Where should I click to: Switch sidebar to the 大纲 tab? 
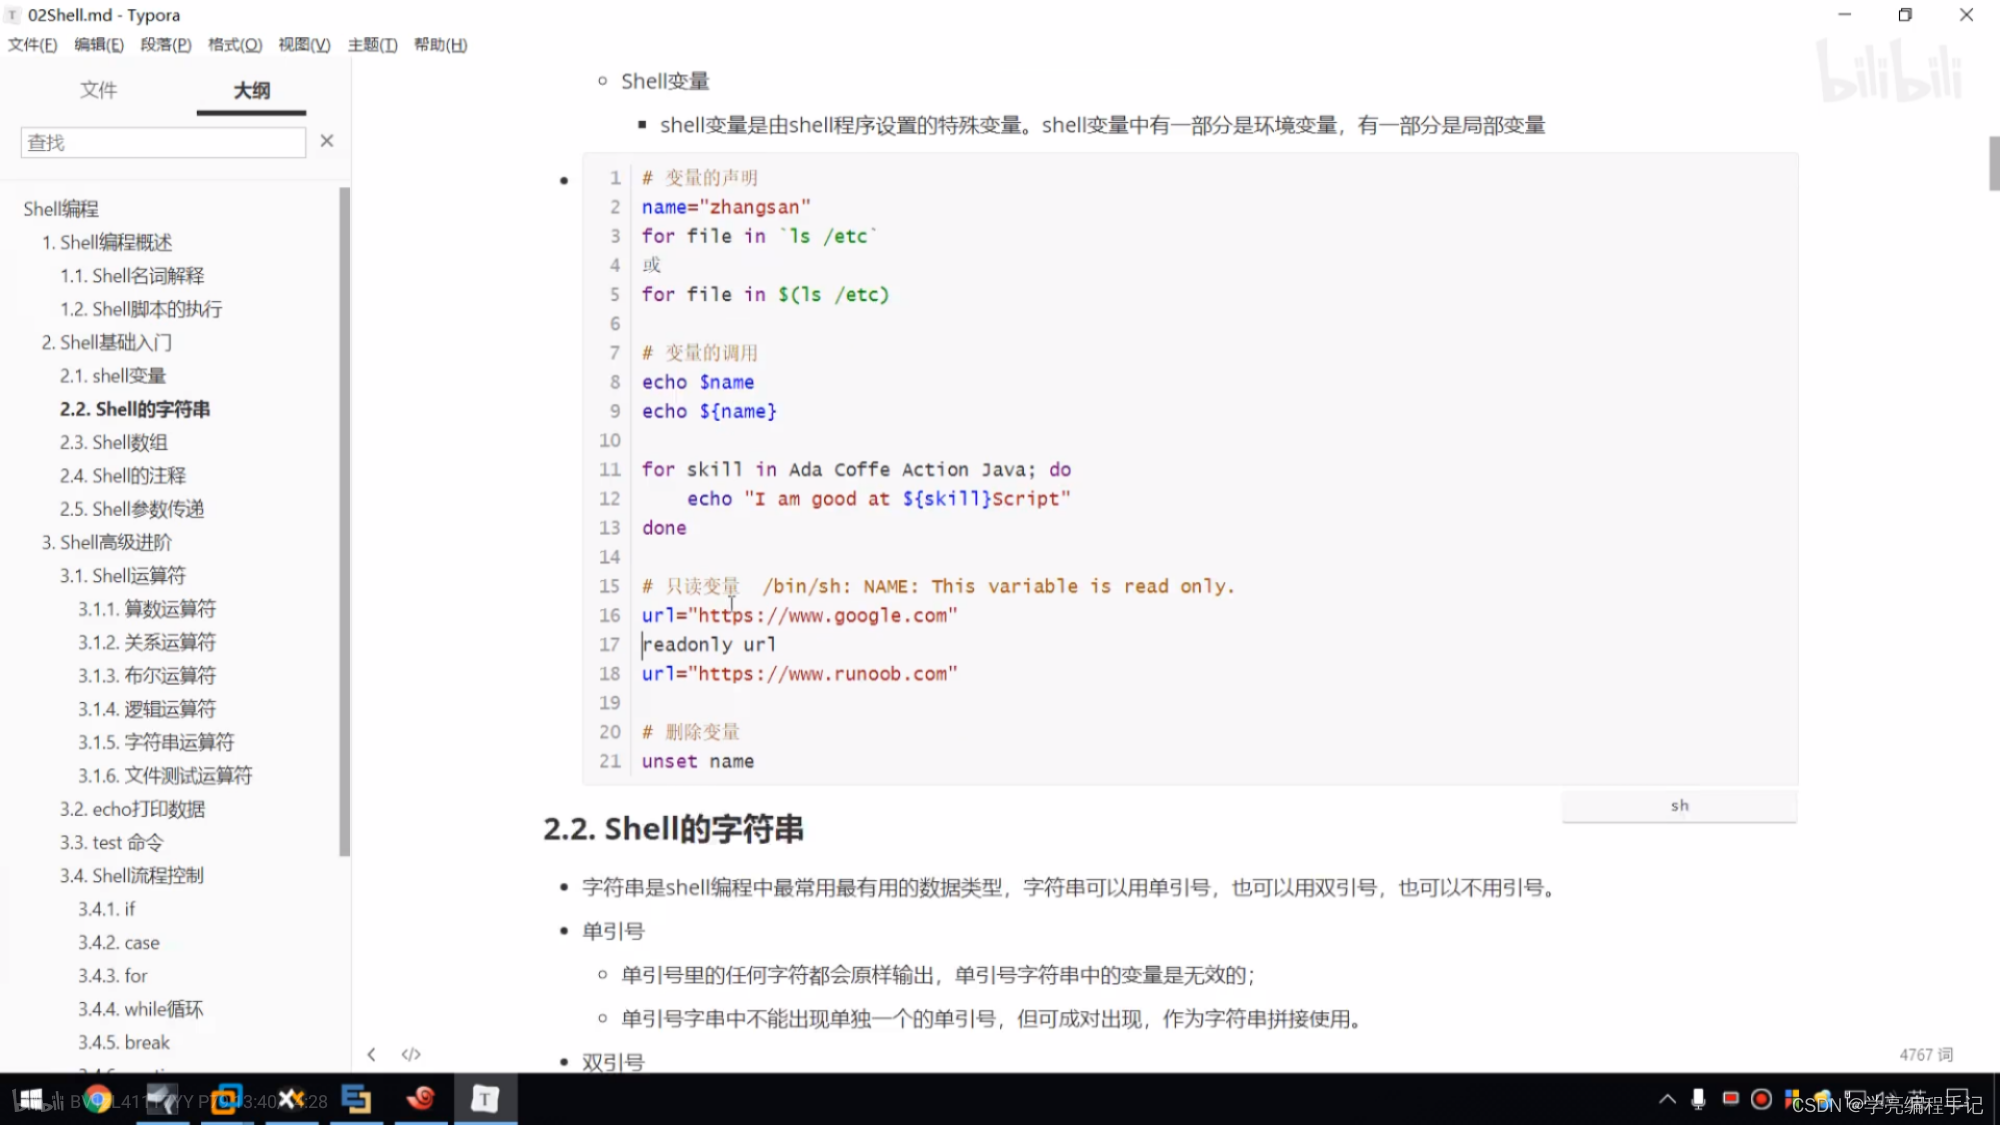pos(251,90)
